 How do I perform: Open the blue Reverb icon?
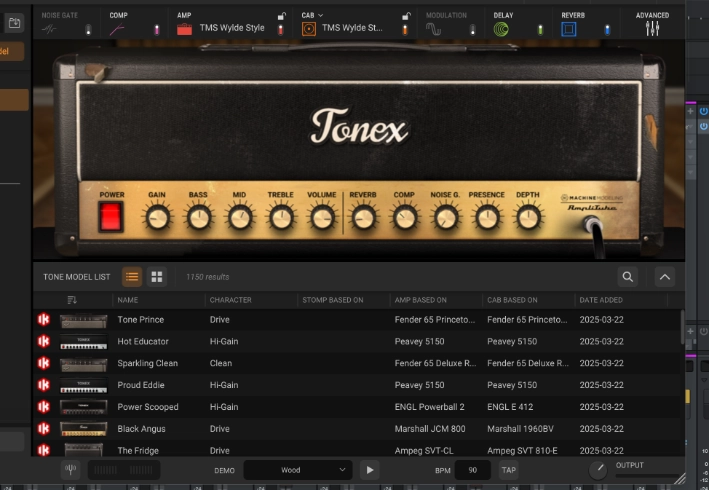coord(569,29)
